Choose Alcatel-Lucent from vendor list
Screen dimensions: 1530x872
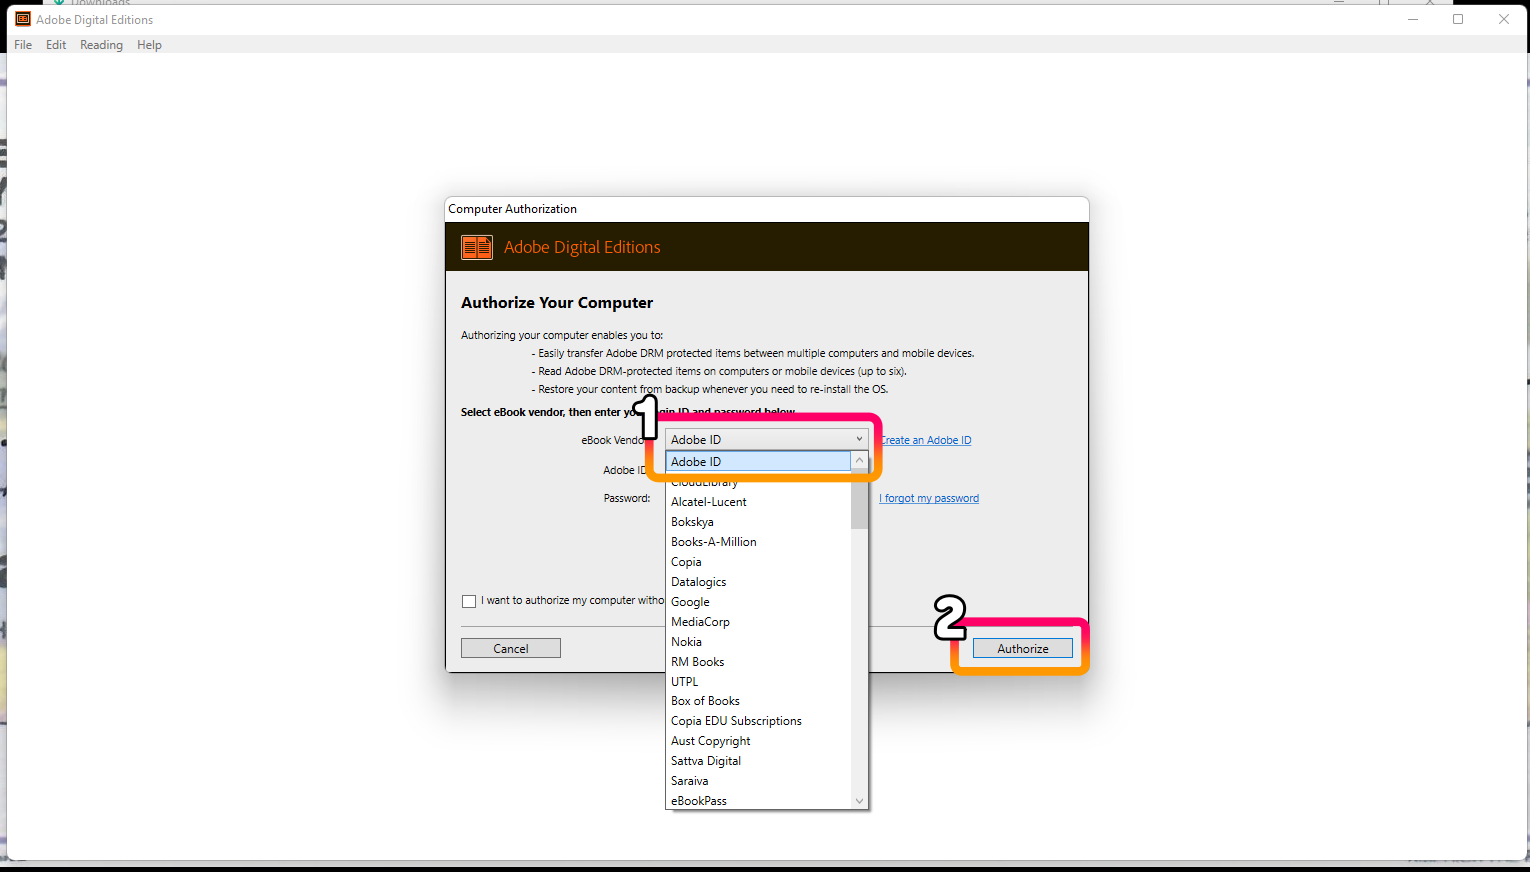click(758, 502)
